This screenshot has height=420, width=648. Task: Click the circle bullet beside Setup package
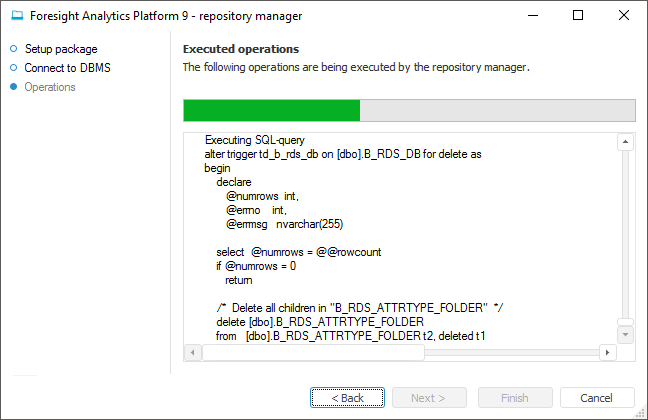[14, 48]
